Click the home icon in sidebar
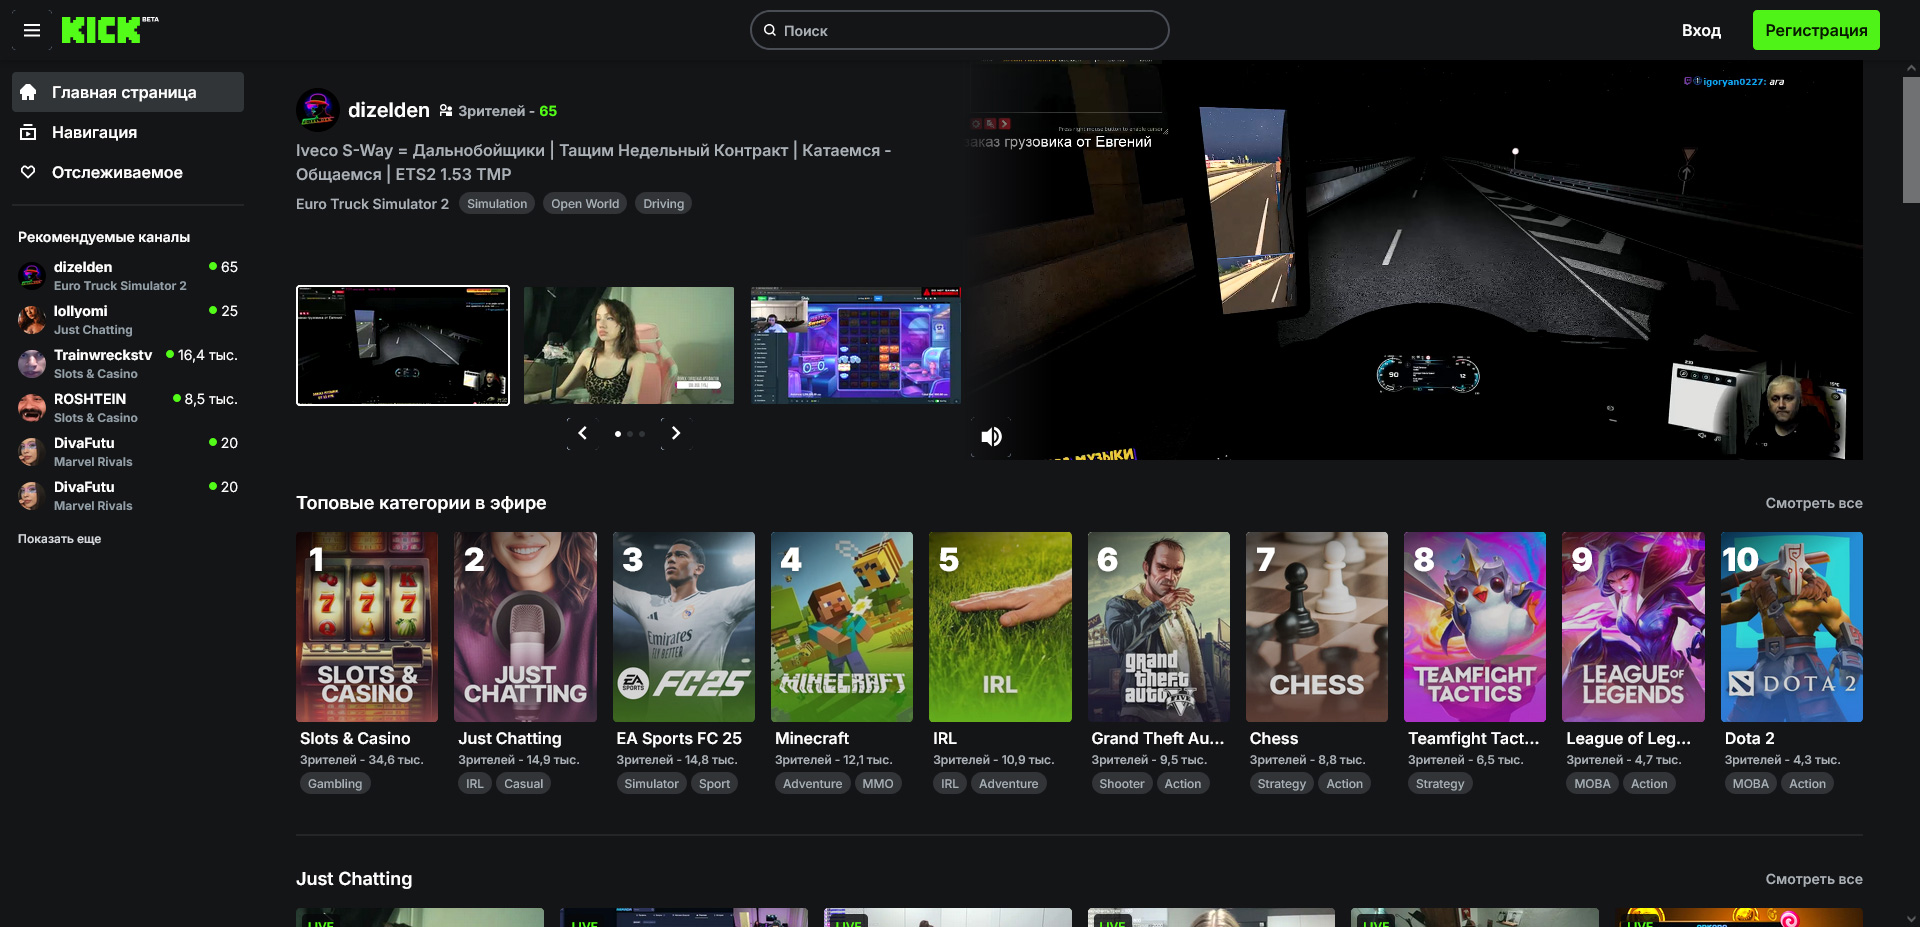The height and width of the screenshot is (927, 1920). [x=28, y=92]
